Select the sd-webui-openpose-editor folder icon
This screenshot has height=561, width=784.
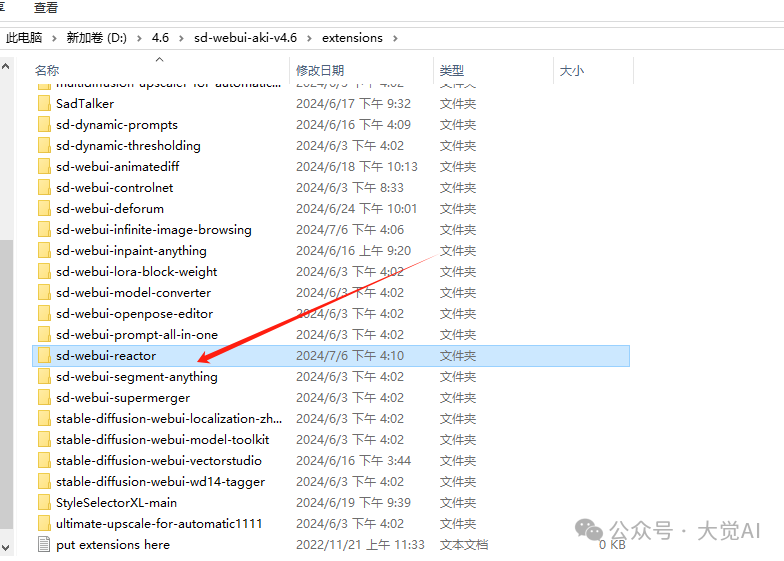coord(44,314)
